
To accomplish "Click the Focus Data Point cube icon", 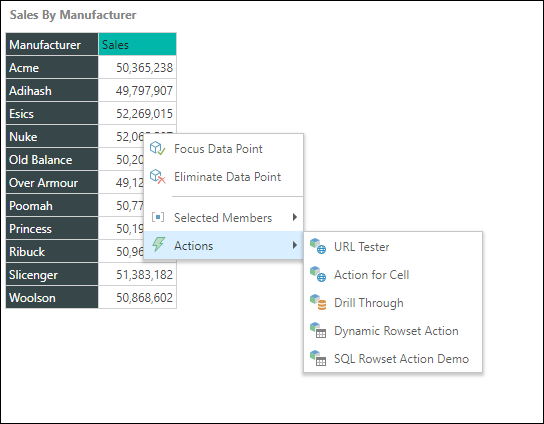I will [x=157, y=149].
